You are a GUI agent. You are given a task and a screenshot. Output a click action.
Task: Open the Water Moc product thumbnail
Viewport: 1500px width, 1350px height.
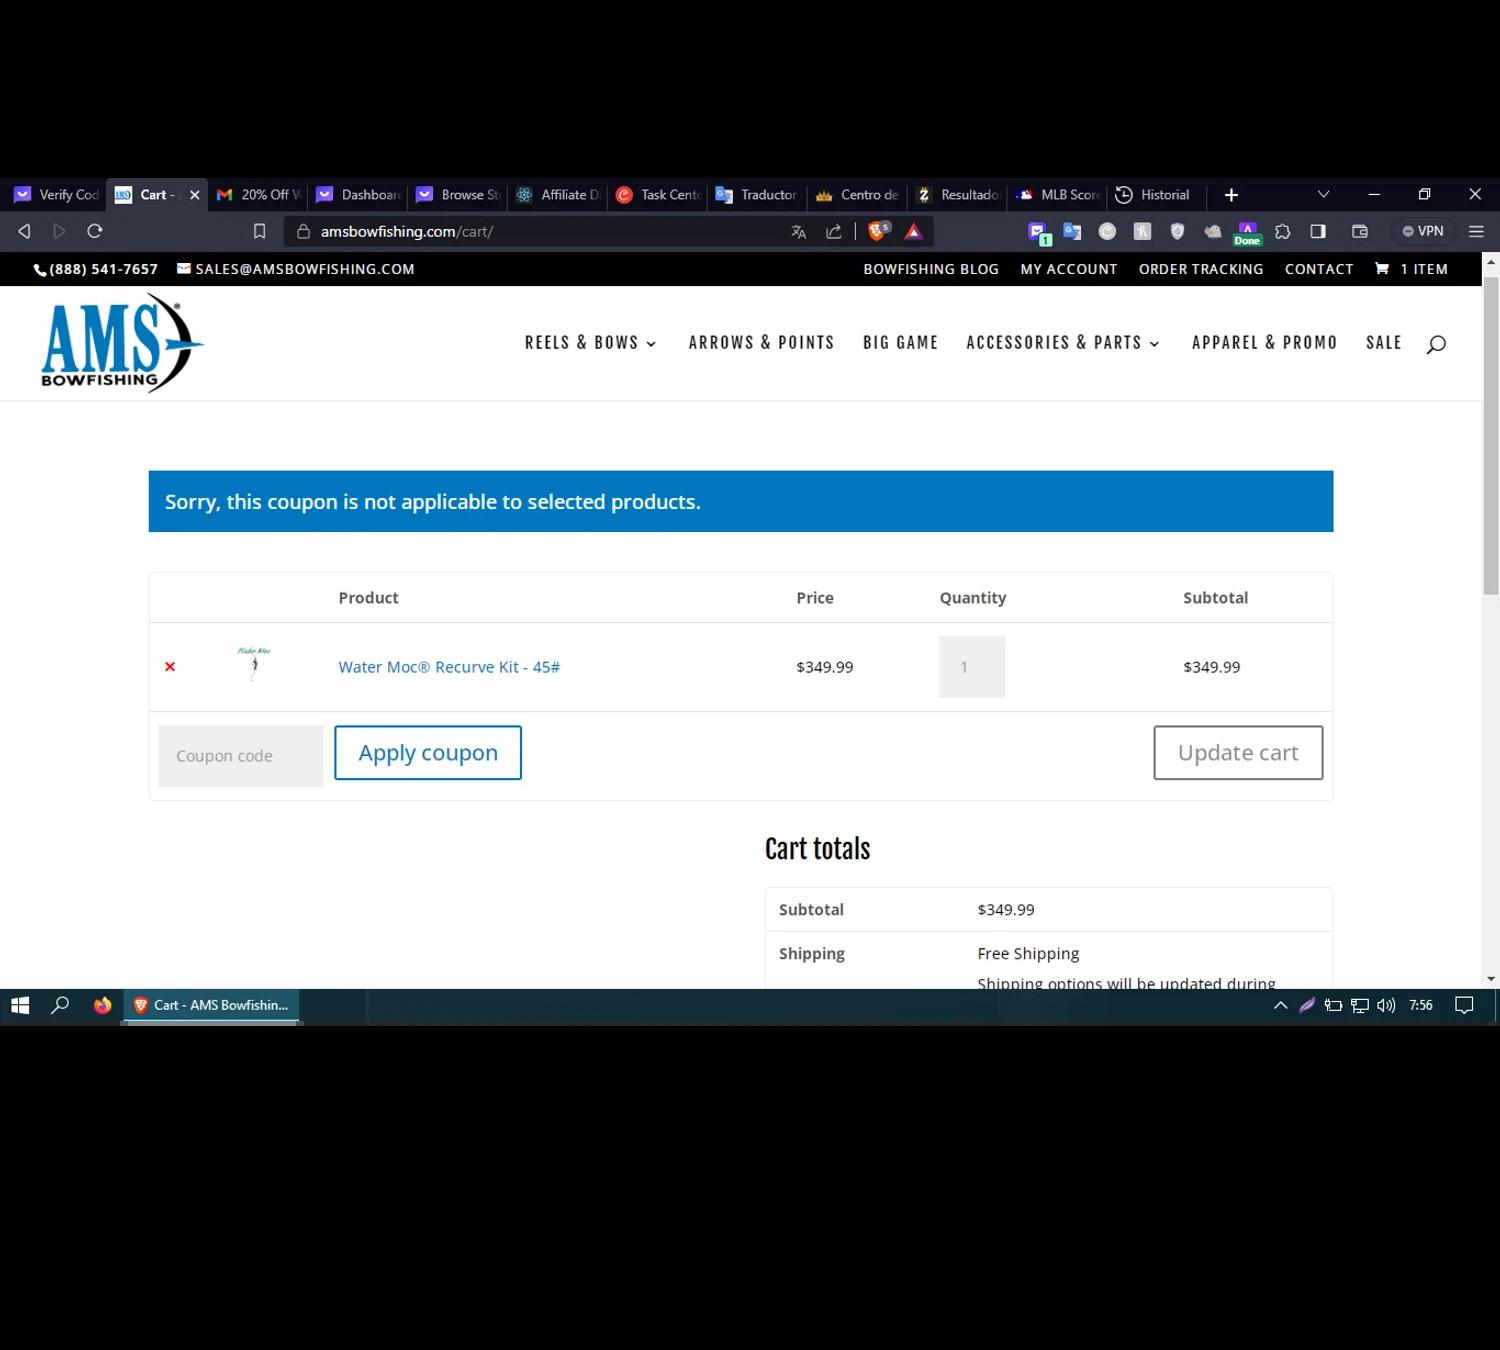(x=254, y=664)
